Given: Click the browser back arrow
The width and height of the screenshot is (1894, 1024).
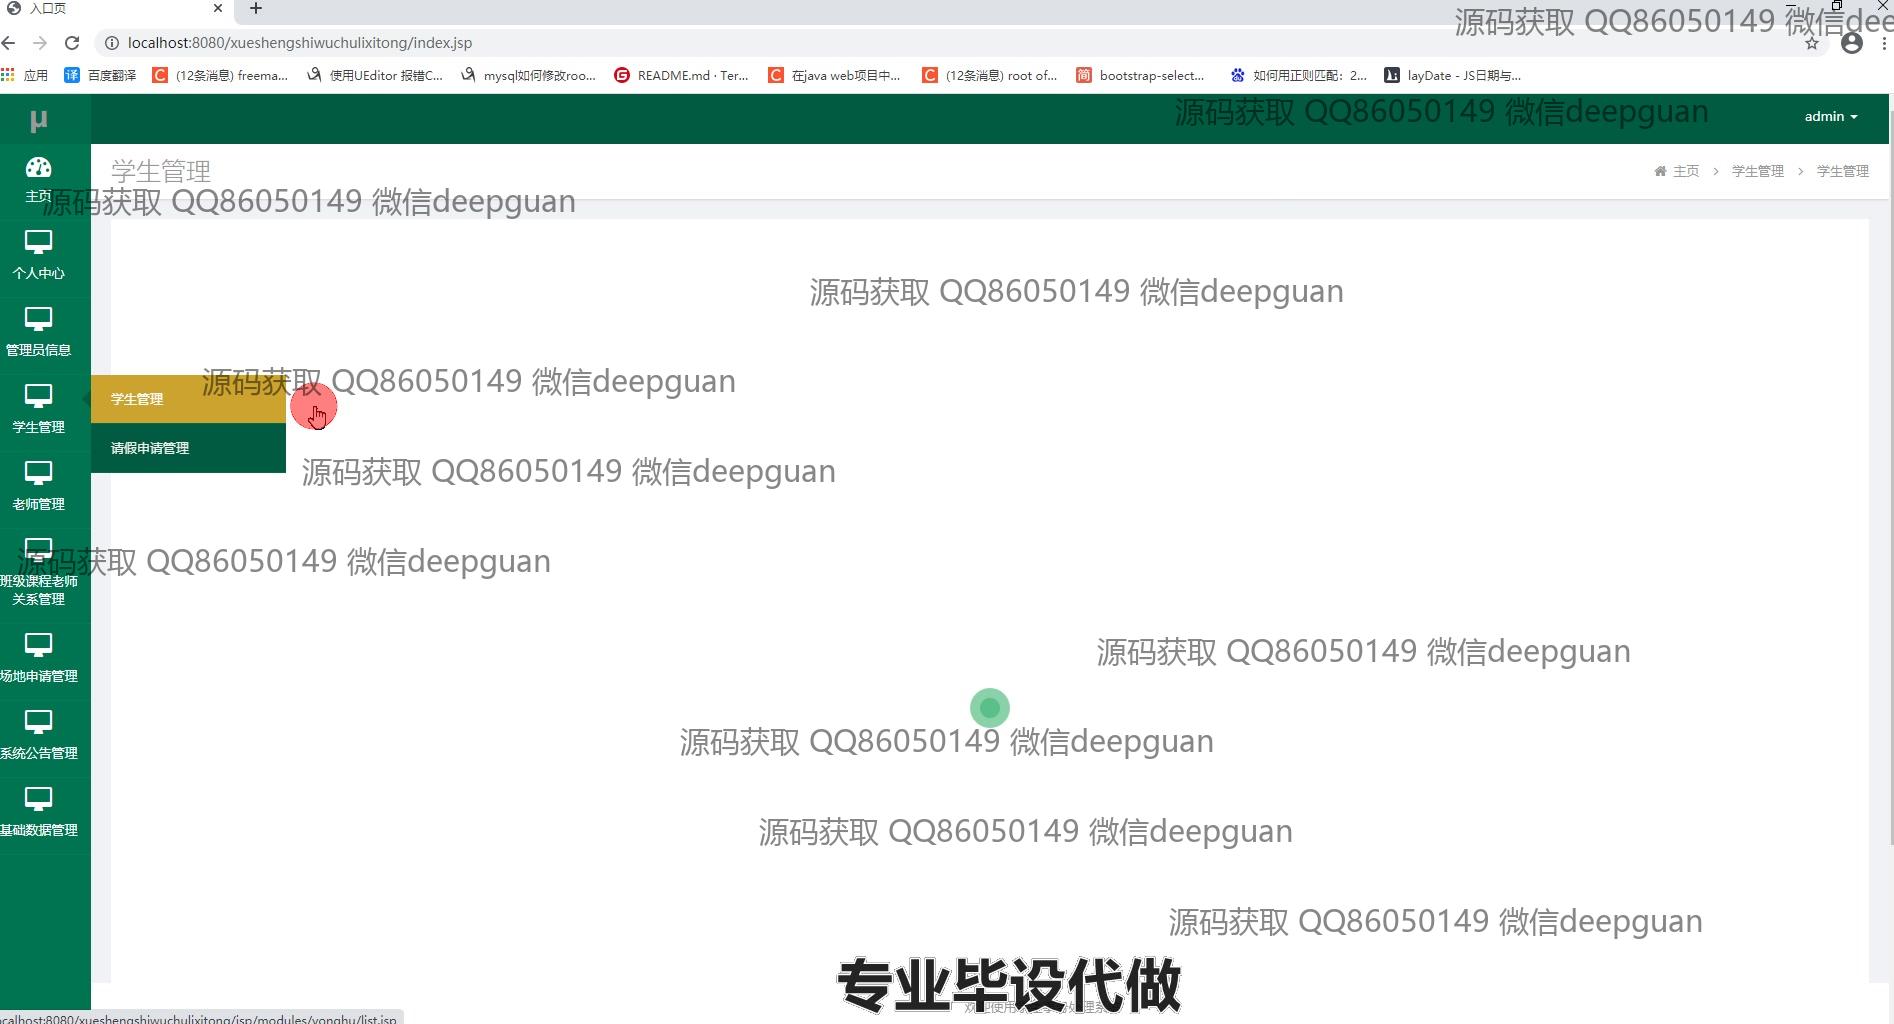Looking at the screenshot, I should coord(10,43).
